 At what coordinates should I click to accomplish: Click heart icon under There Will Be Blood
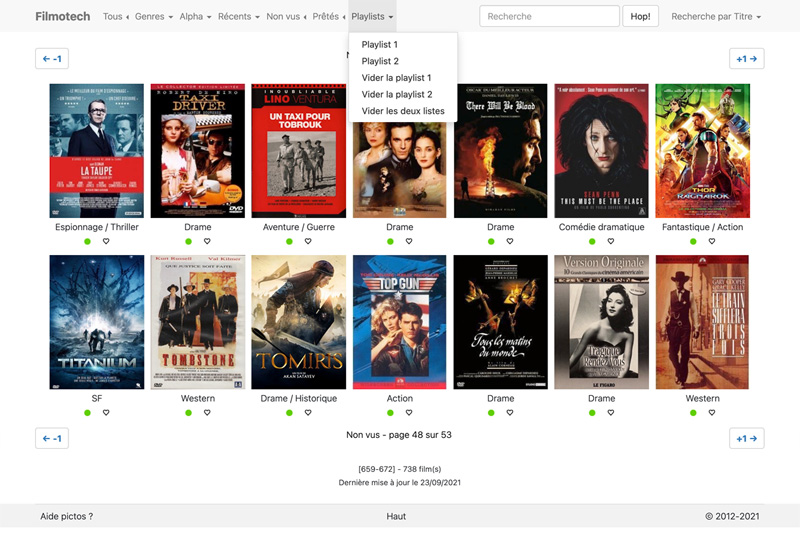510,241
